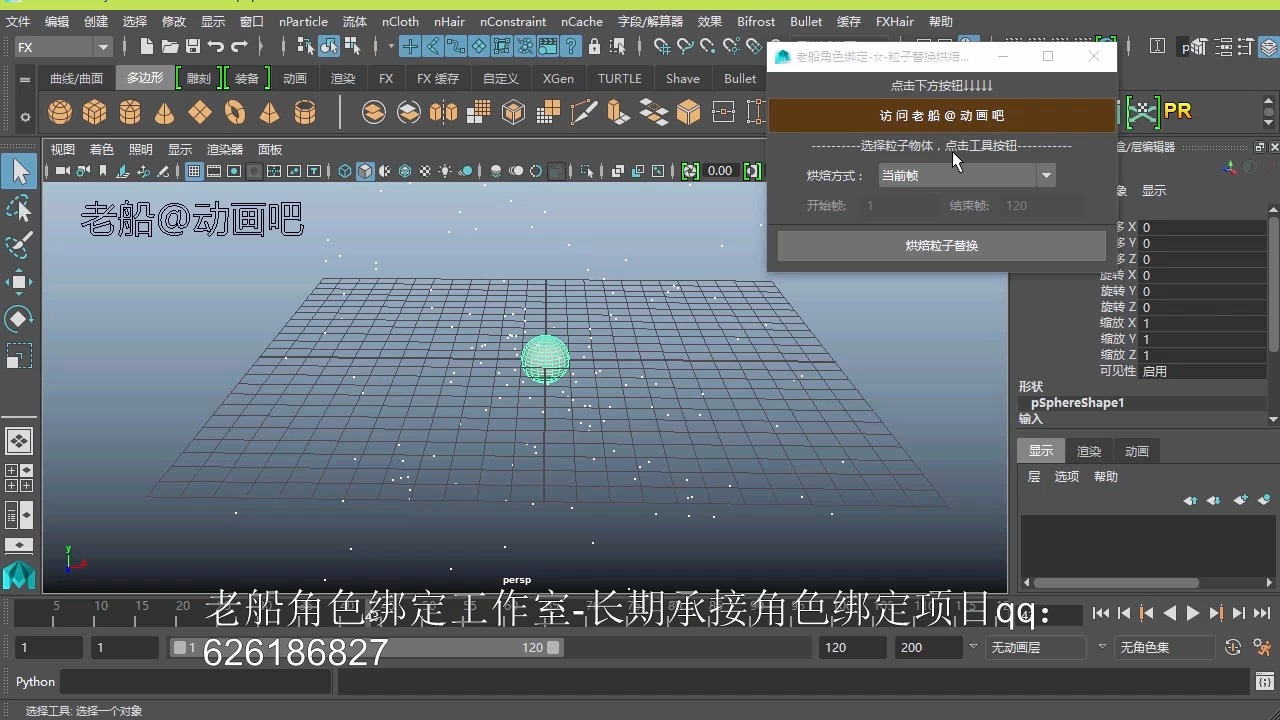
Task: Open the nParticle menu
Action: click(303, 21)
